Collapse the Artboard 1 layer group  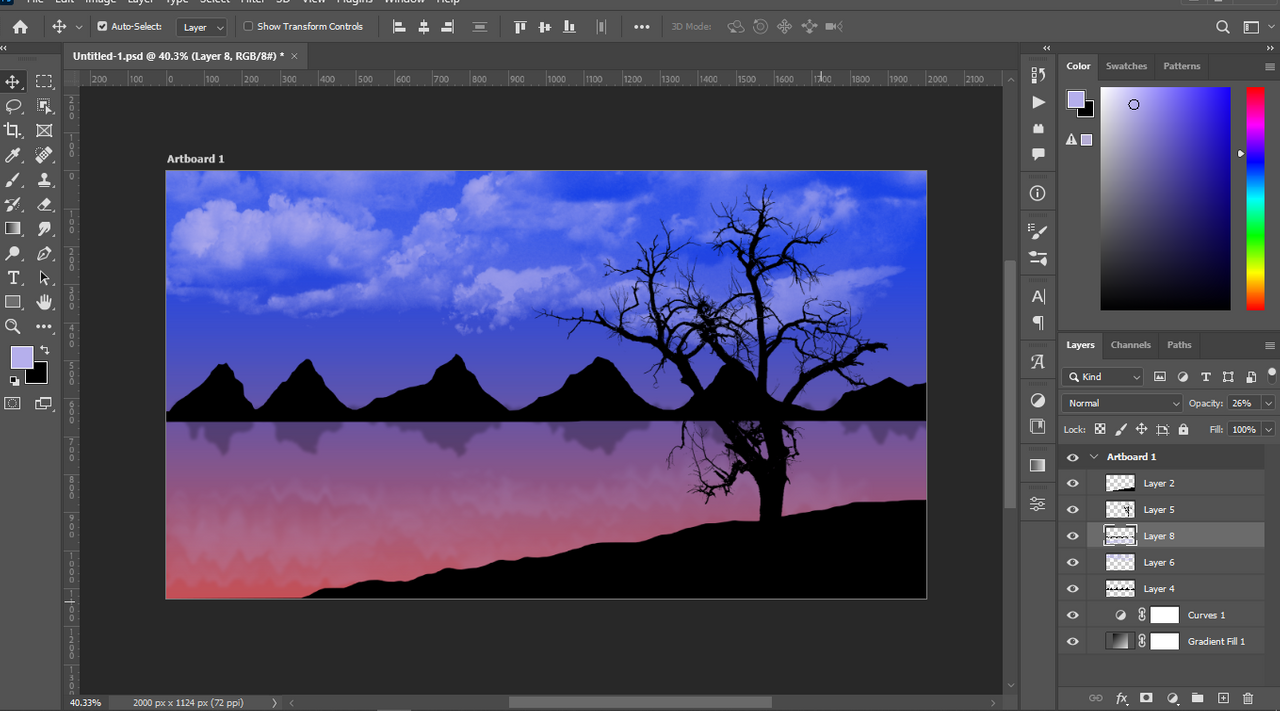[x=1094, y=457]
